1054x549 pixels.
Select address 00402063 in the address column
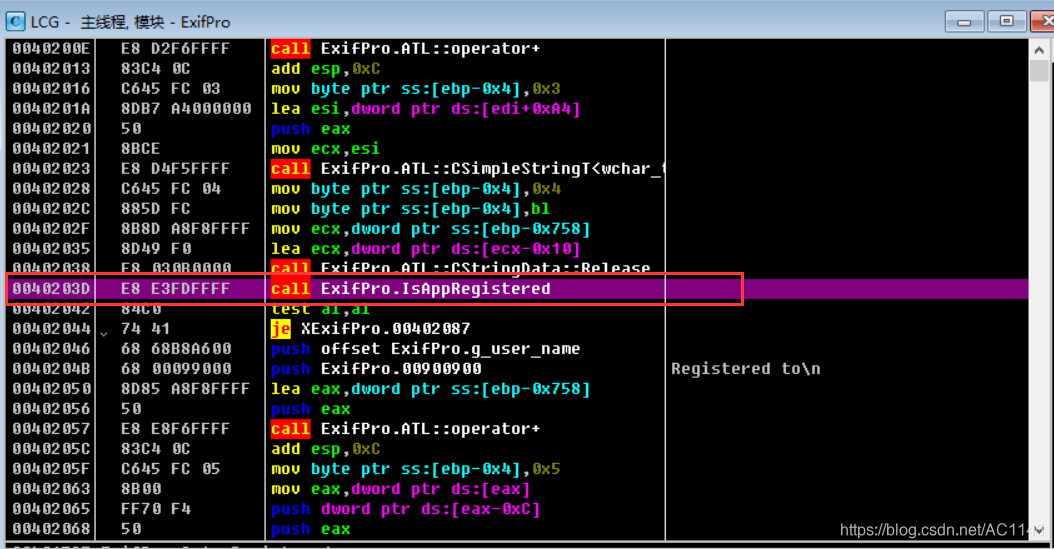[x=51, y=489]
